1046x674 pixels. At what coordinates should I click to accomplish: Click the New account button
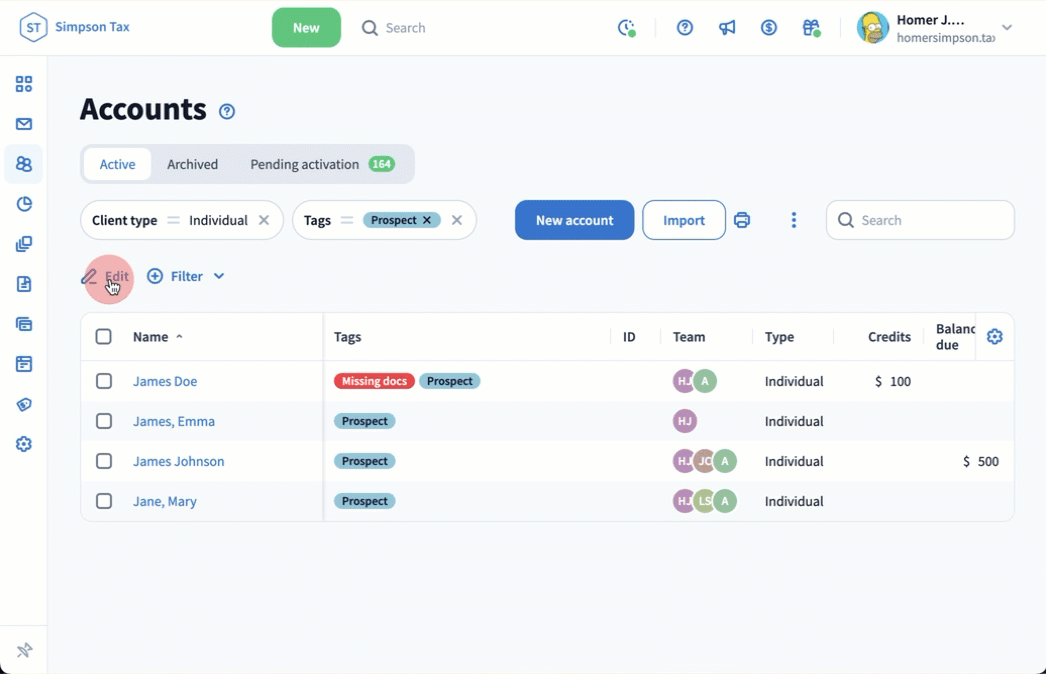[x=574, y=220]
